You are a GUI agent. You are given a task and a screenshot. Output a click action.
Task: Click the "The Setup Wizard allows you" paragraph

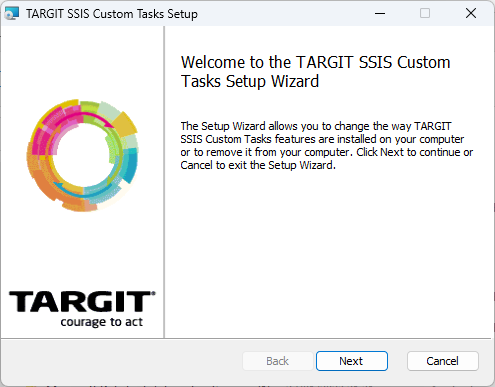(327, 146)
